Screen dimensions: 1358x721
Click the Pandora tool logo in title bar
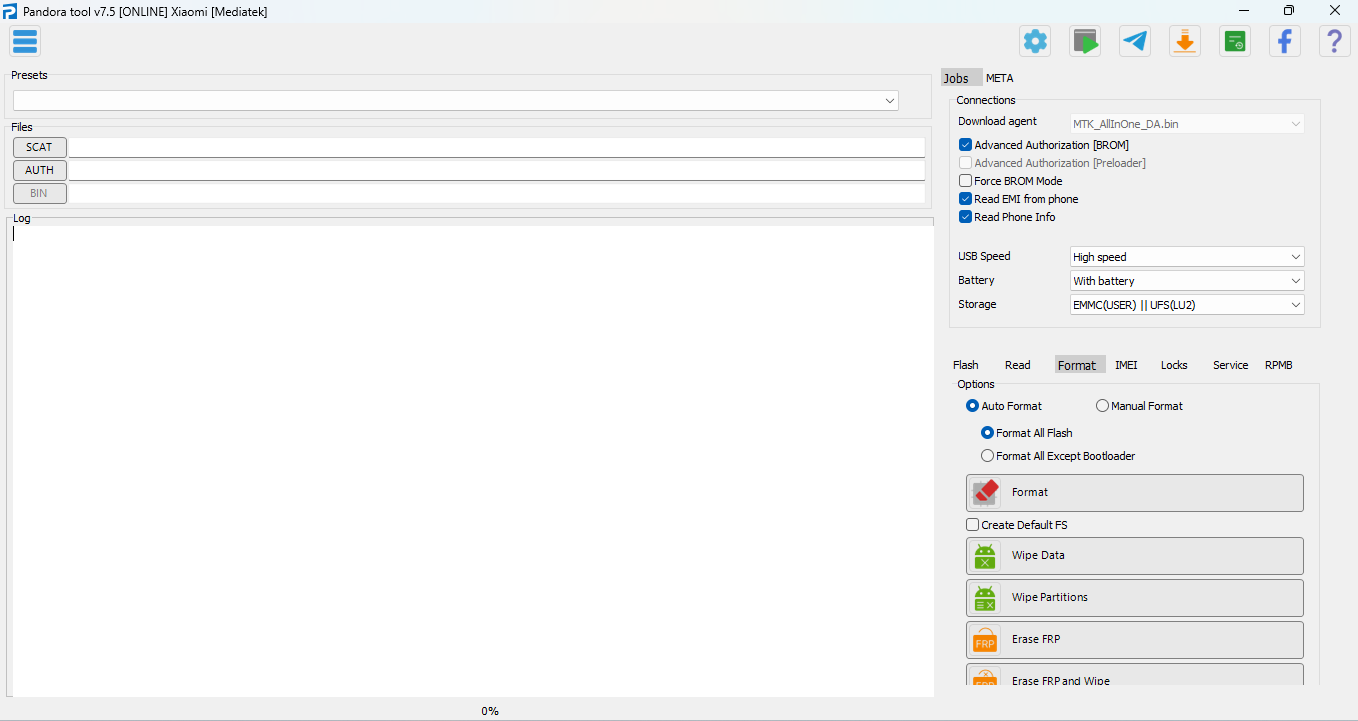pos(10,11)
